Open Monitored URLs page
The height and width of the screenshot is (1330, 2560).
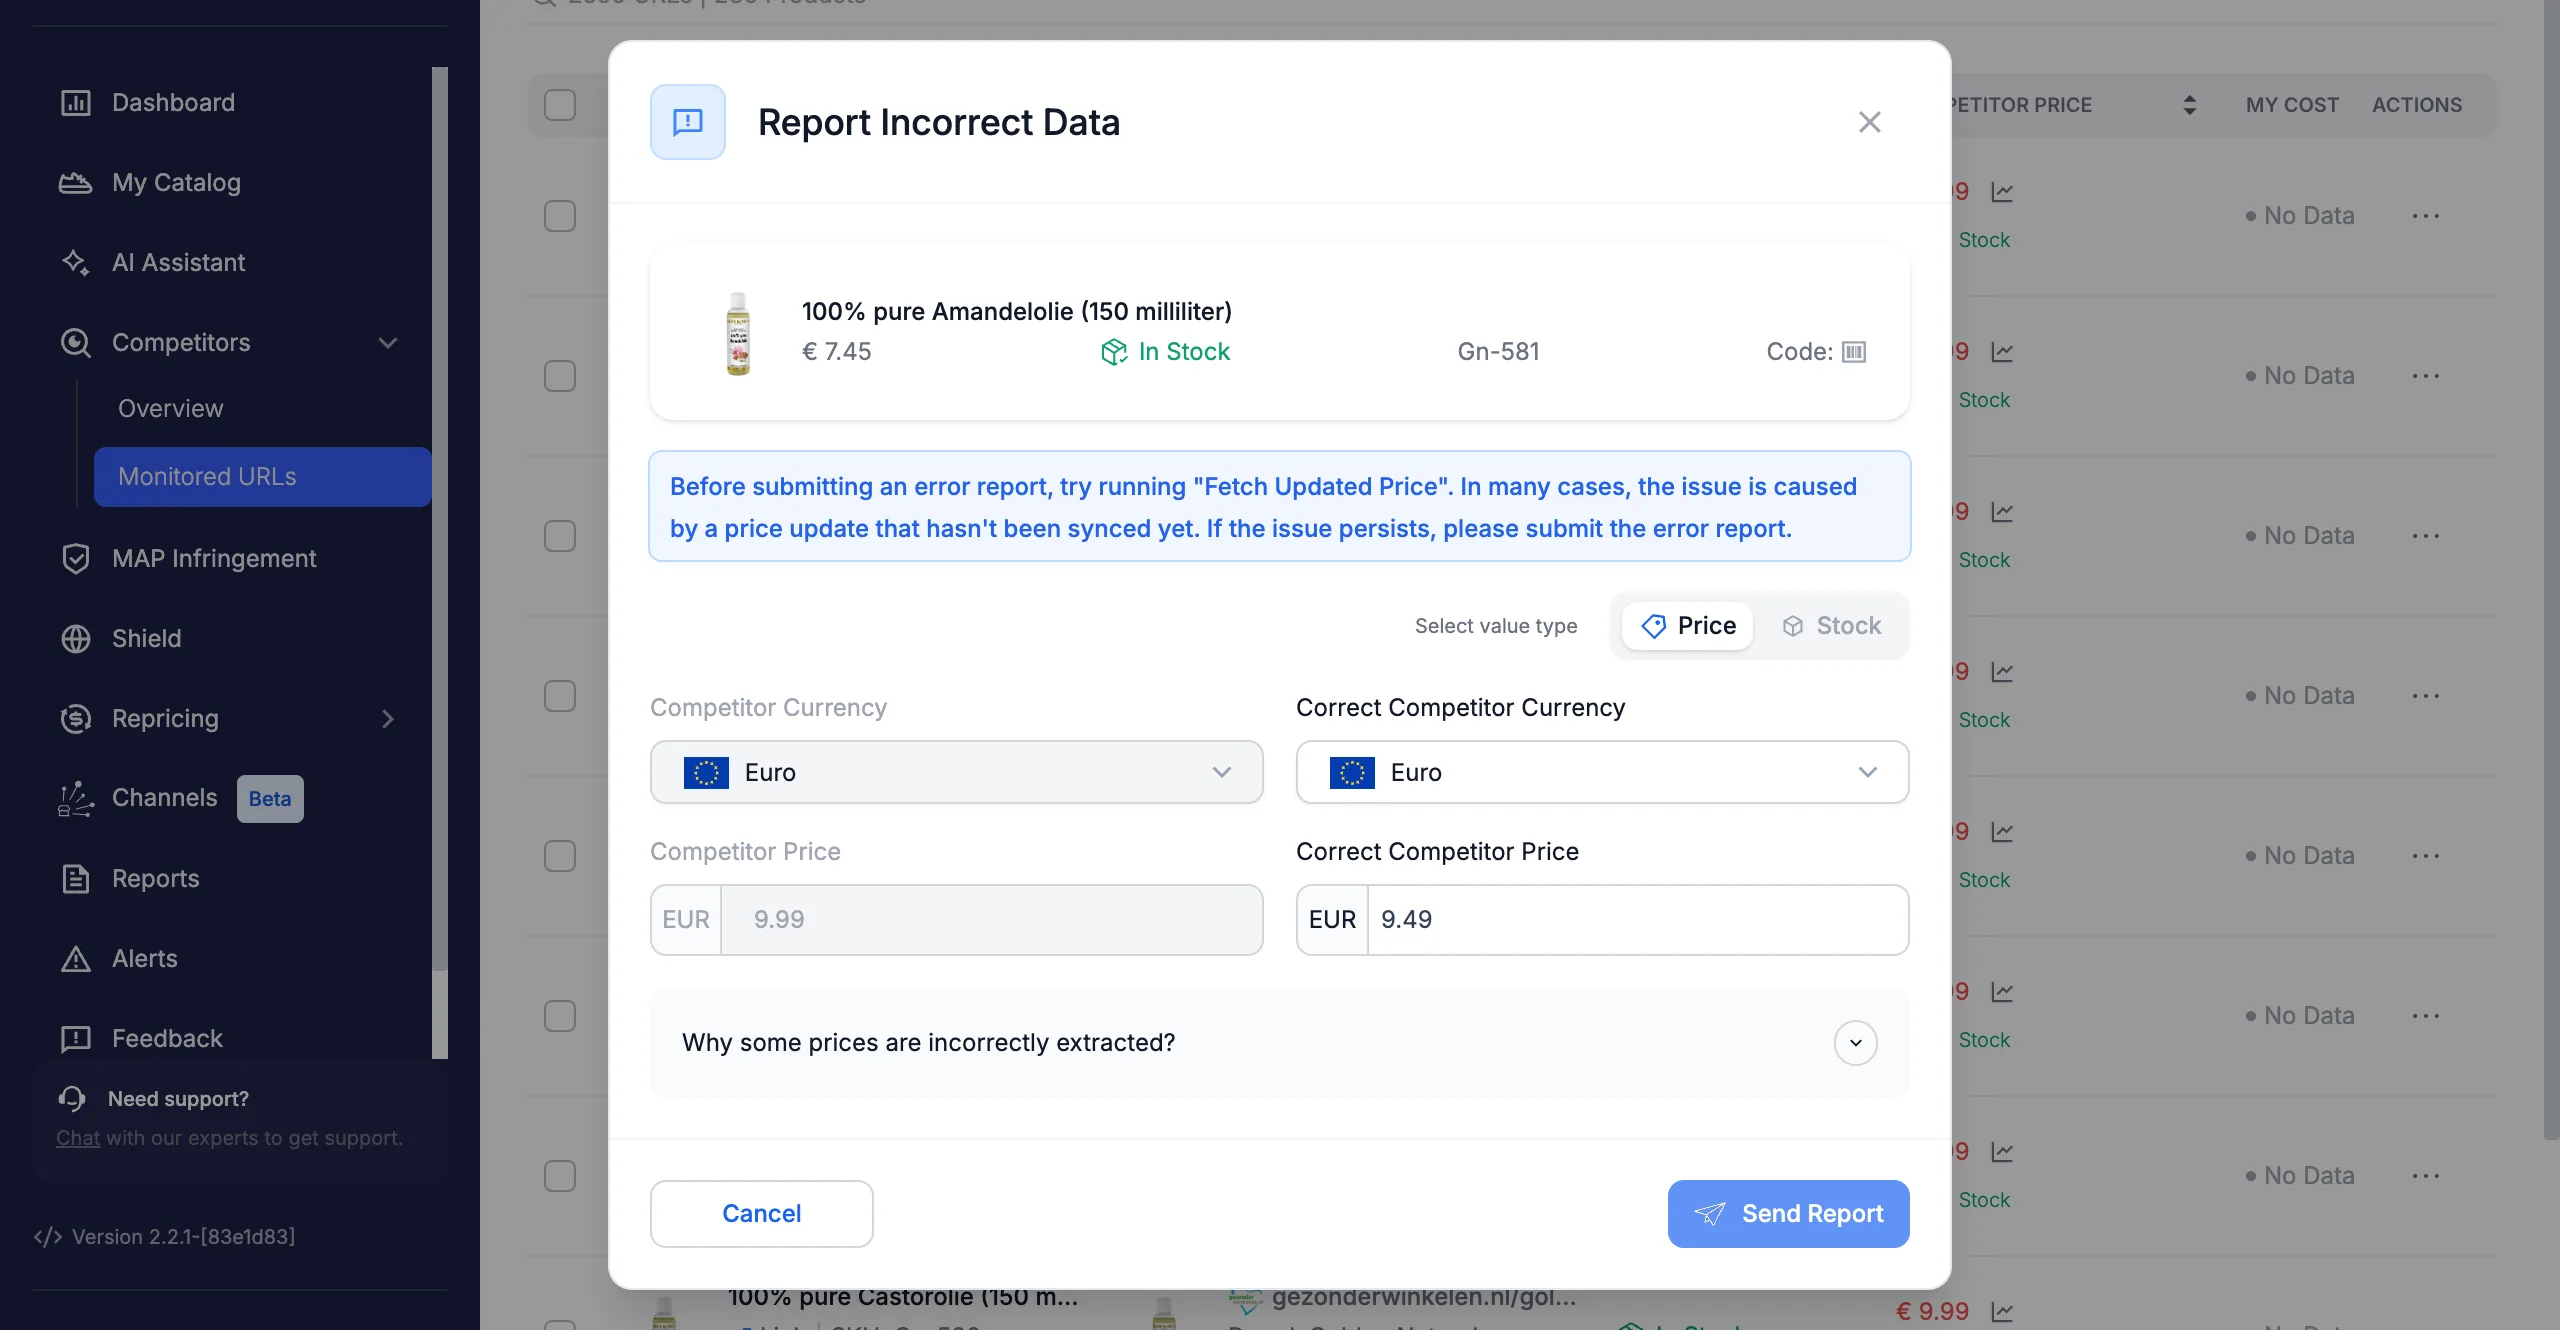(263, 476)
